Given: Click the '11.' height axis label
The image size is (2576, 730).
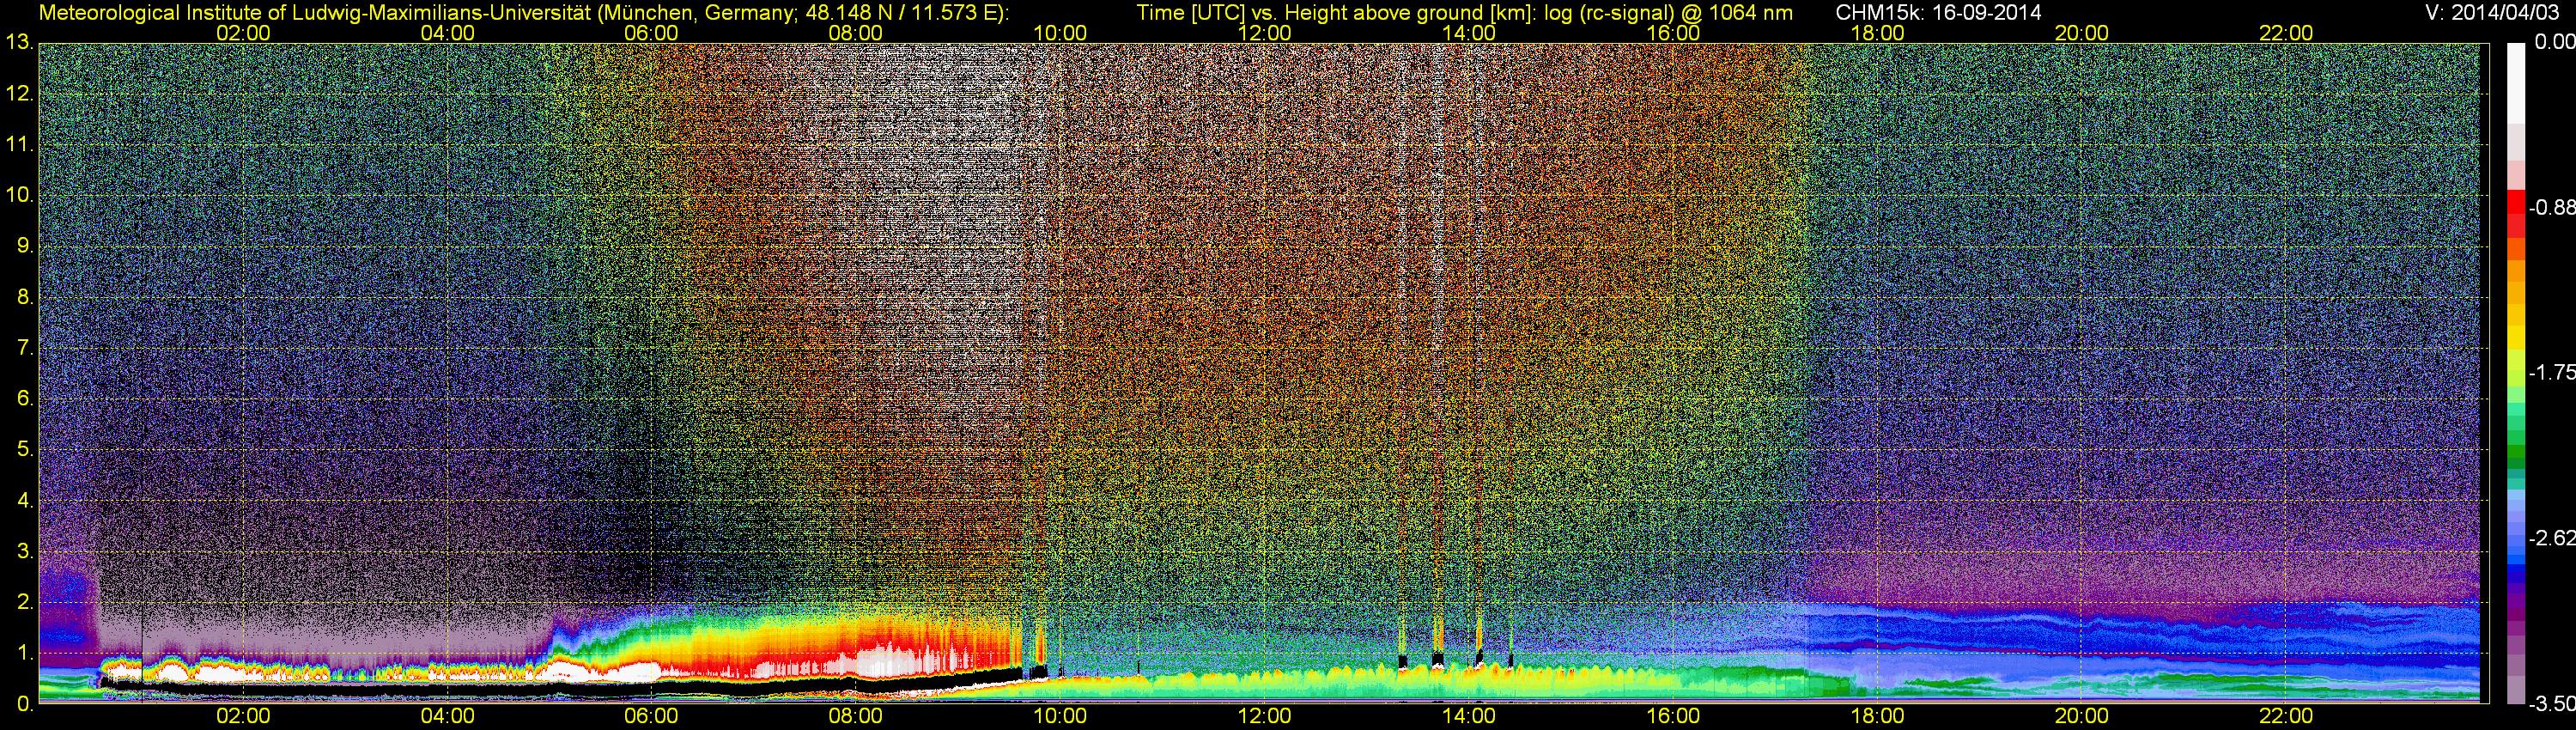Looking at the screenshot, I should coord(19,145).
